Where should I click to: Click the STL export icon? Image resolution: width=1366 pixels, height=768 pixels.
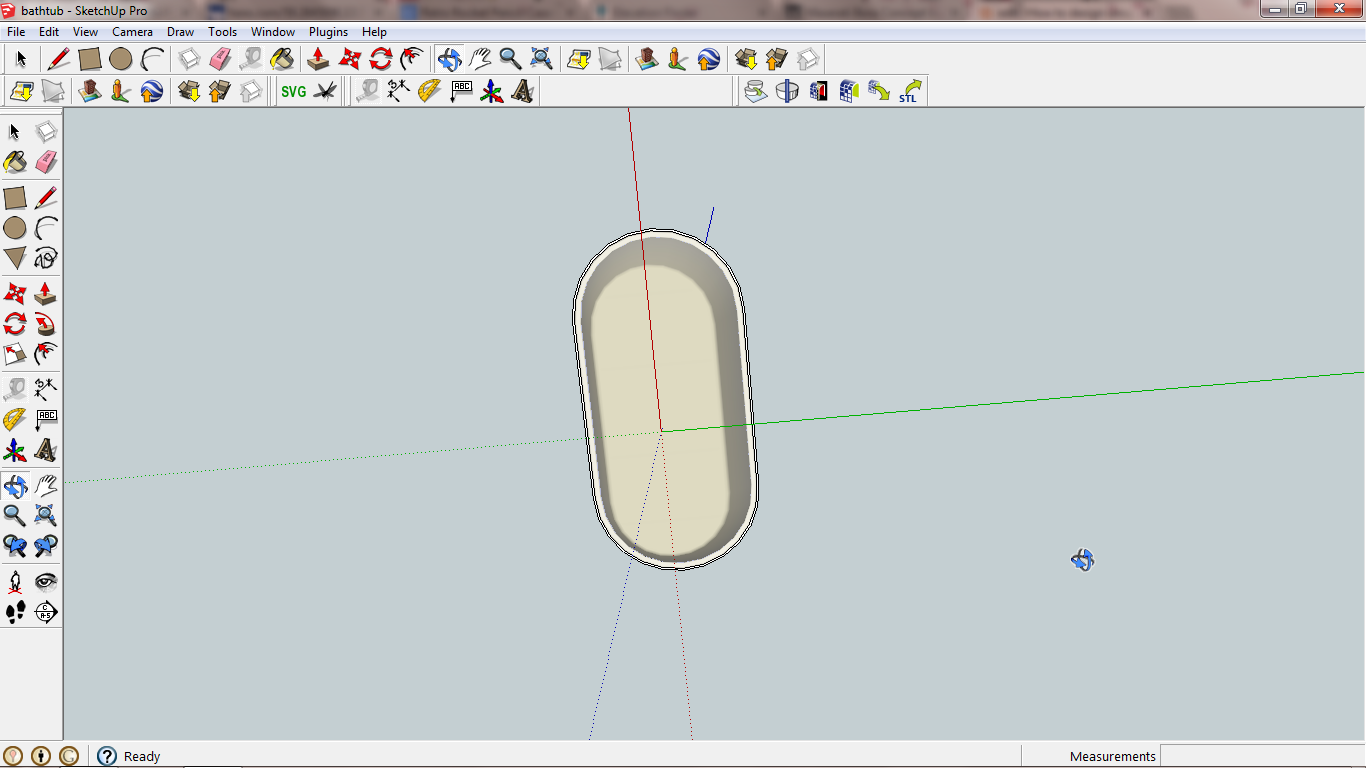coord(910,91)
